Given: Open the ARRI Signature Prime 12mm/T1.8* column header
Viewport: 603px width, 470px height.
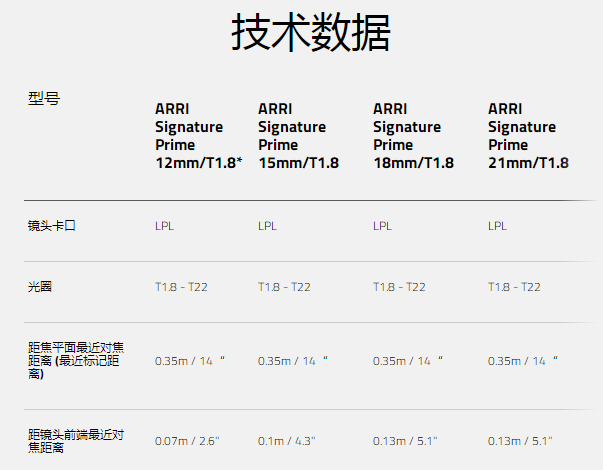Looking at the screenshot, I should point(198,135).
